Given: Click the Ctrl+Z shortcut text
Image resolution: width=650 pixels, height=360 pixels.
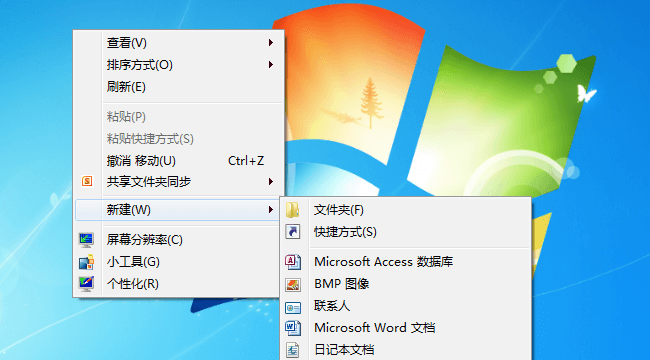Looking at the screenshot, I should 246,161.
